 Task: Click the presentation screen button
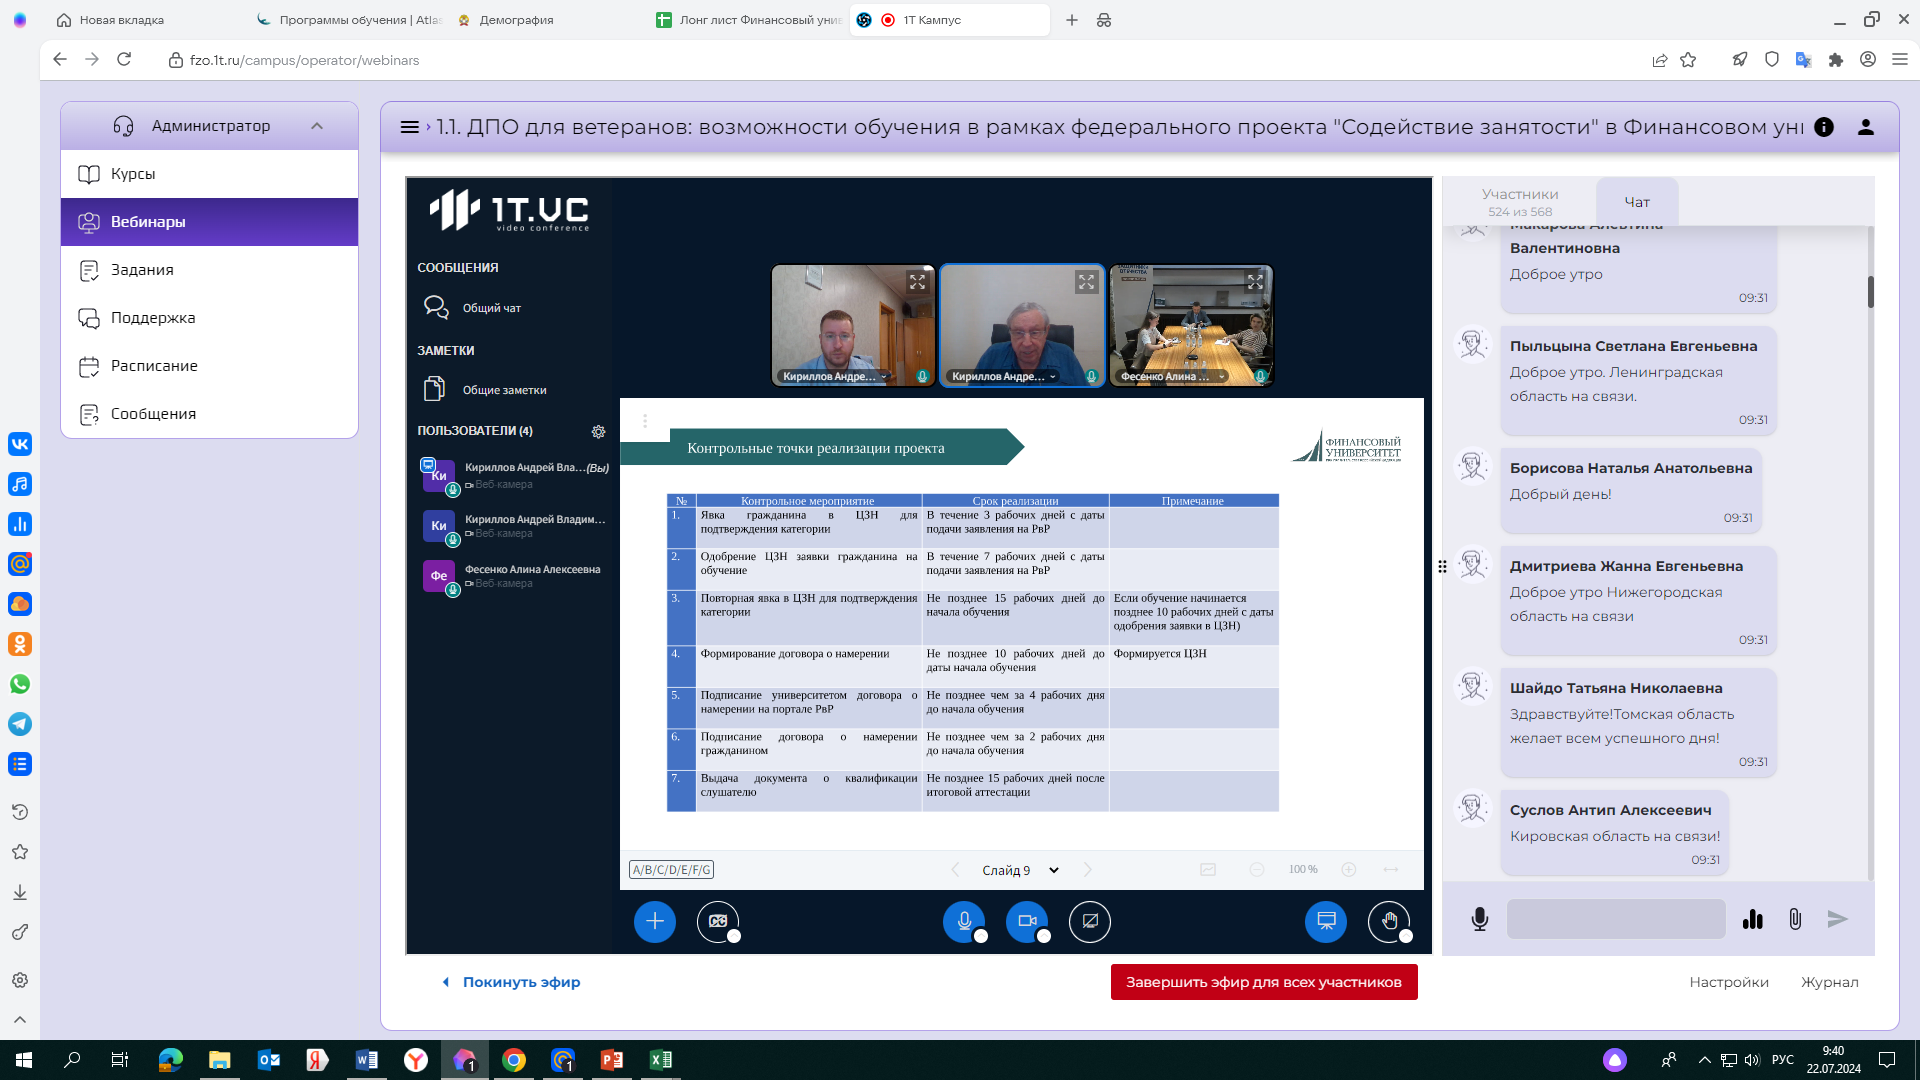1326,921
